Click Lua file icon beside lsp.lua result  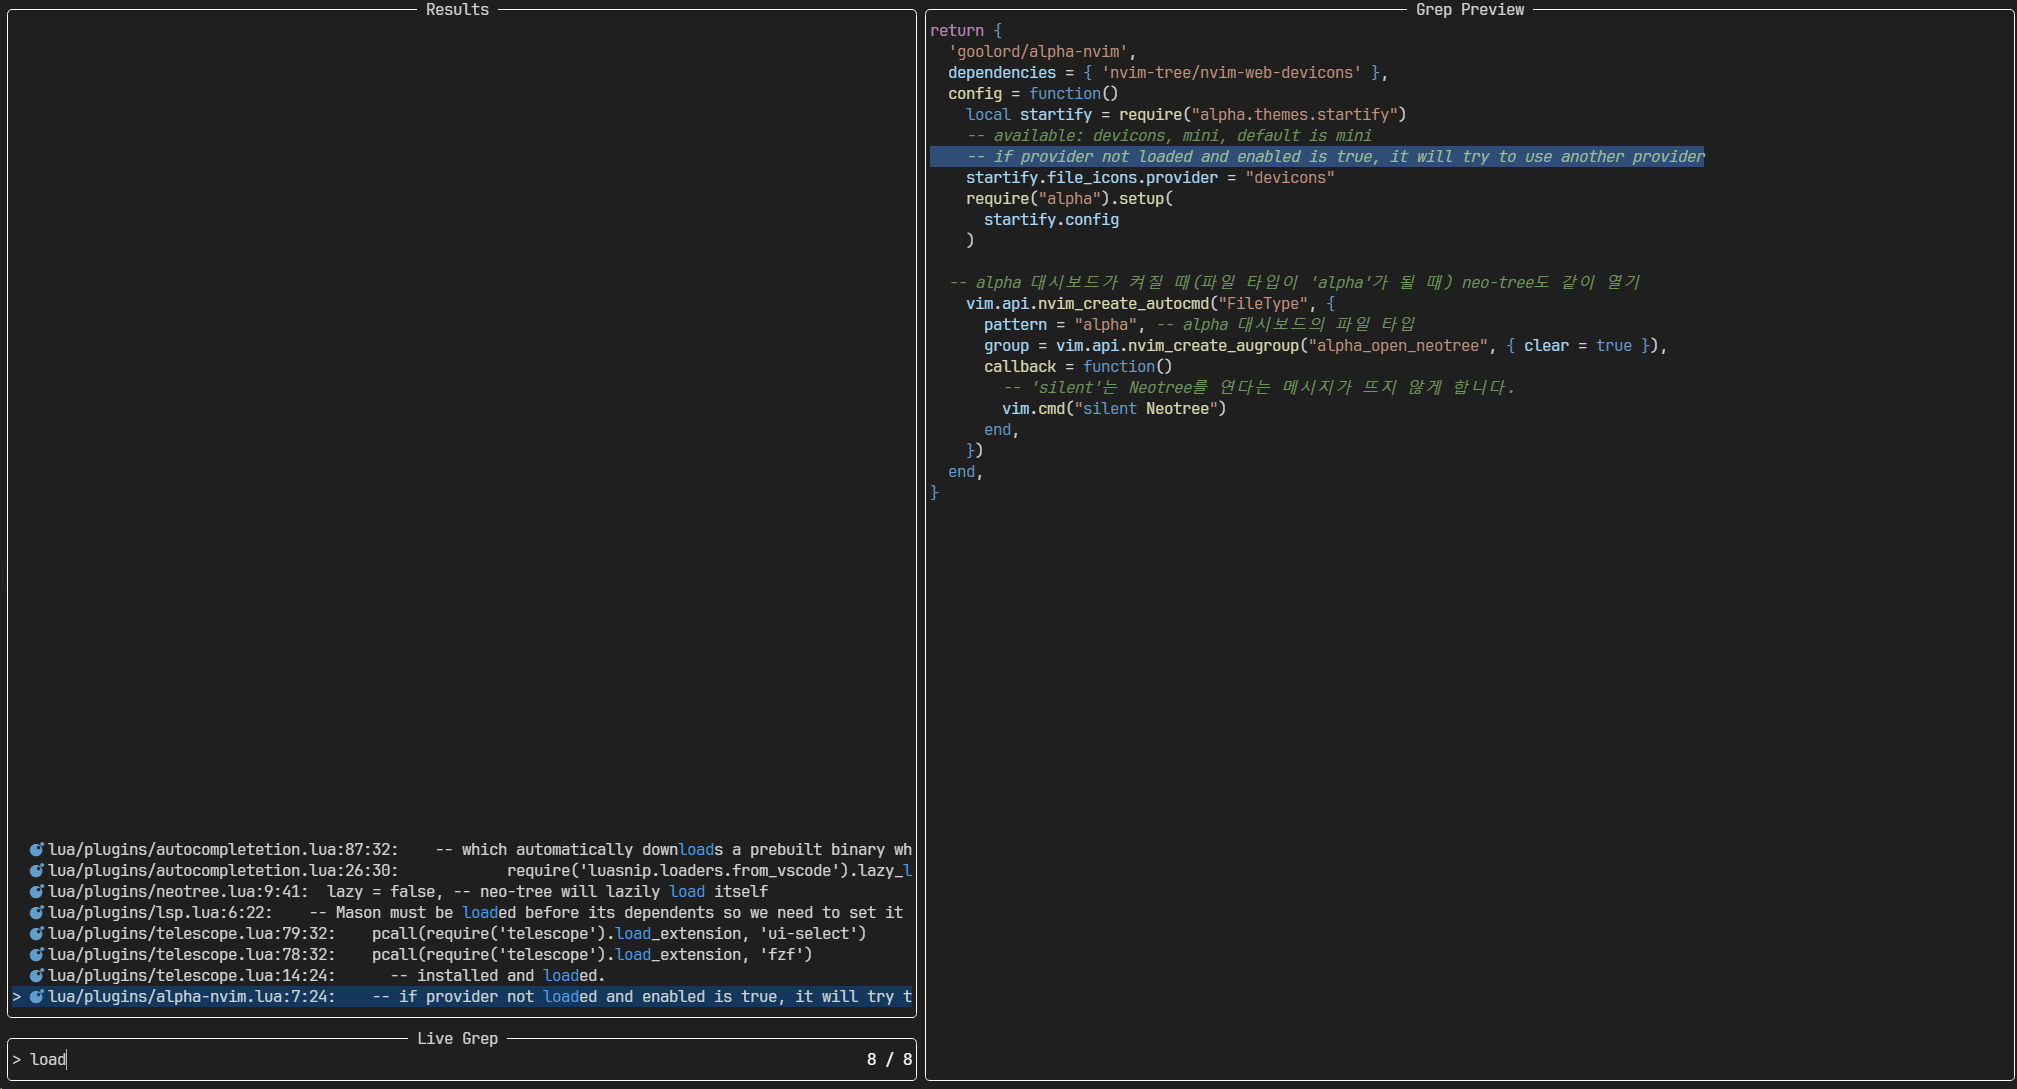tap(37, 913)
